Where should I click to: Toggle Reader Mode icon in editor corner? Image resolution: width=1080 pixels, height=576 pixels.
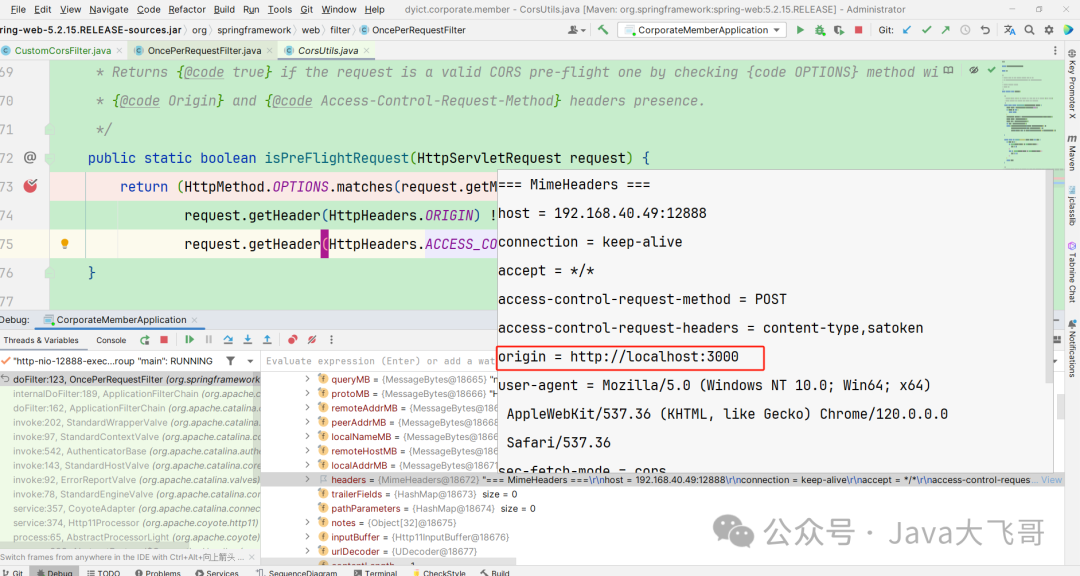948,70
